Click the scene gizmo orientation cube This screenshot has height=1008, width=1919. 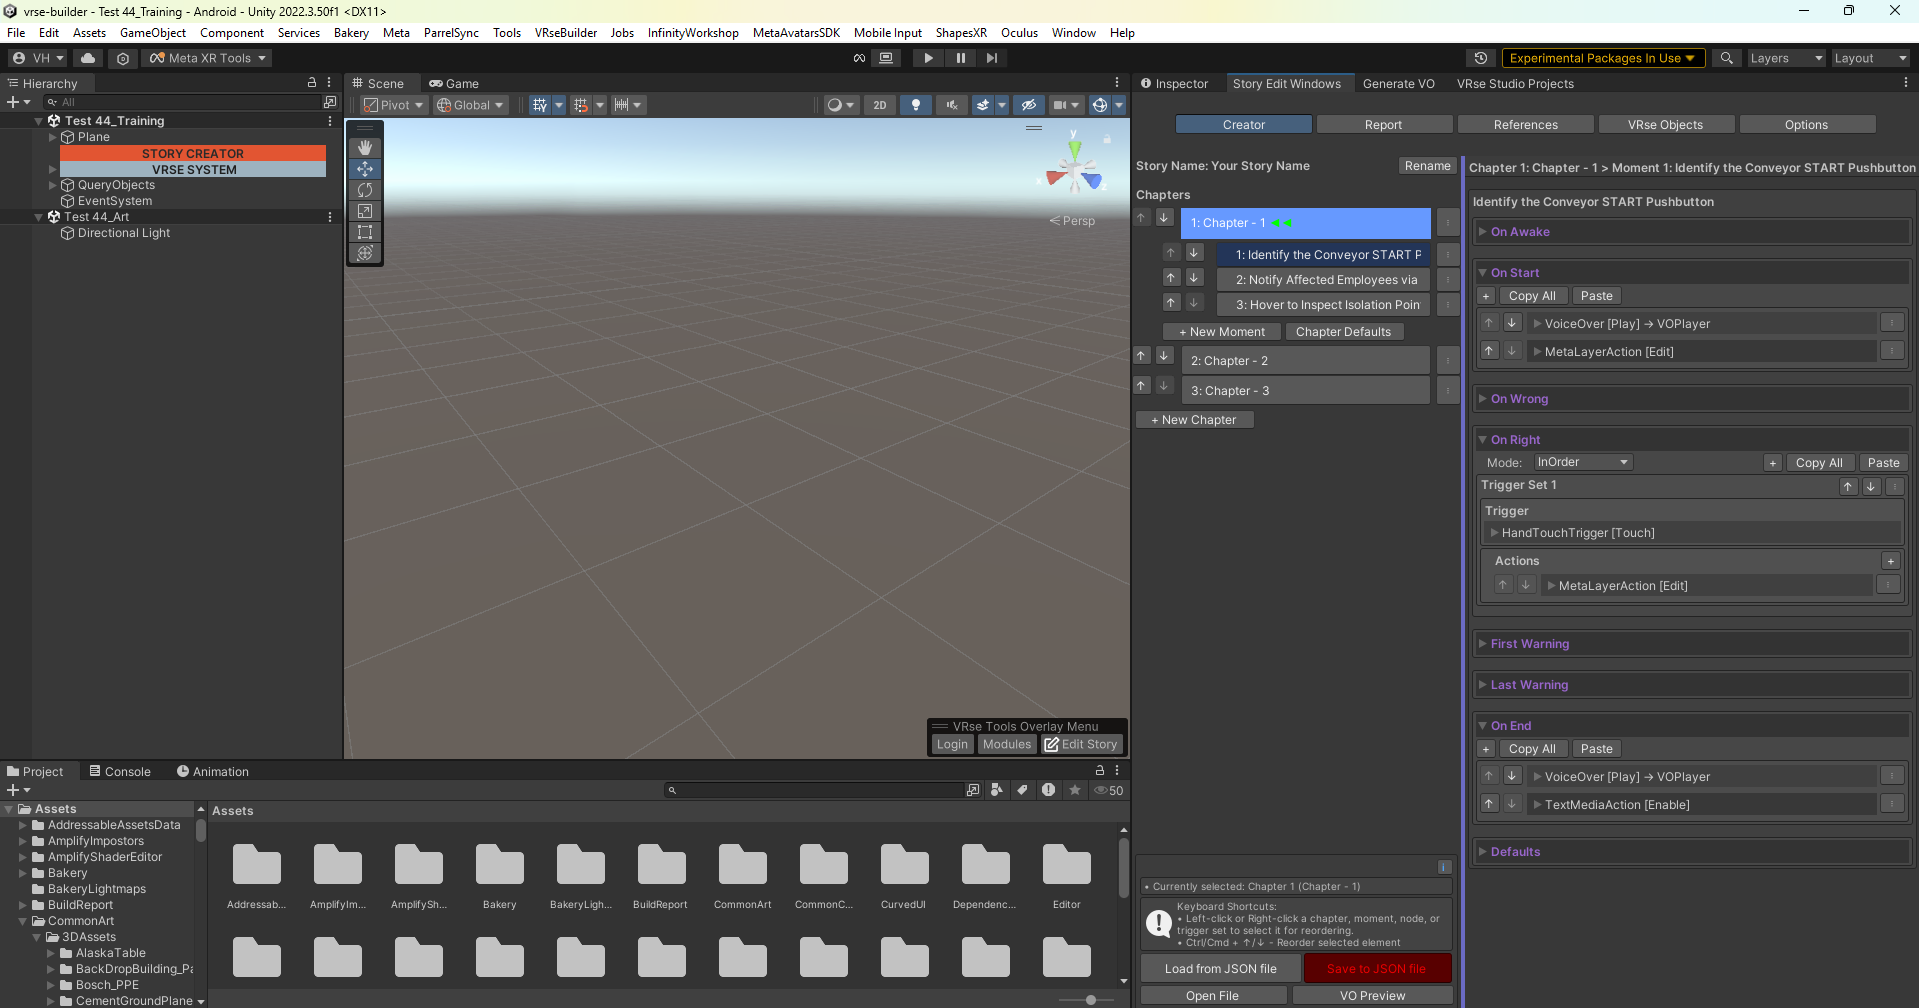tap(1074, 172)
